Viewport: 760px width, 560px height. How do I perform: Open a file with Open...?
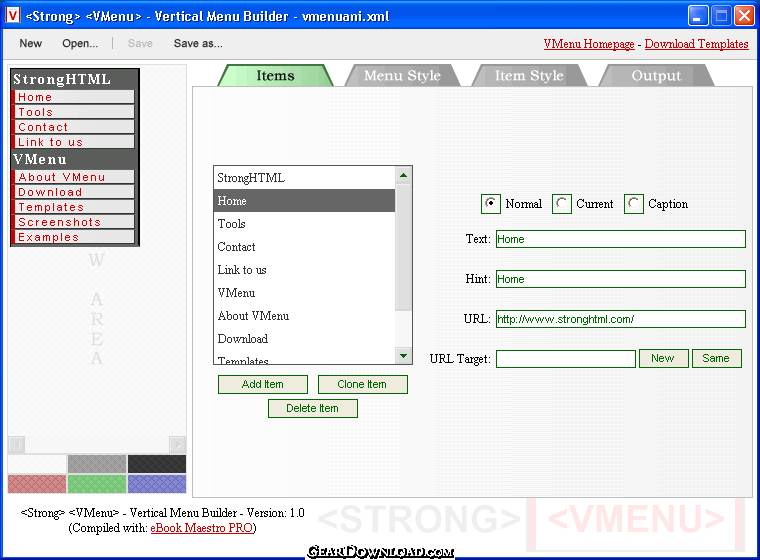[x=80, y=44]
